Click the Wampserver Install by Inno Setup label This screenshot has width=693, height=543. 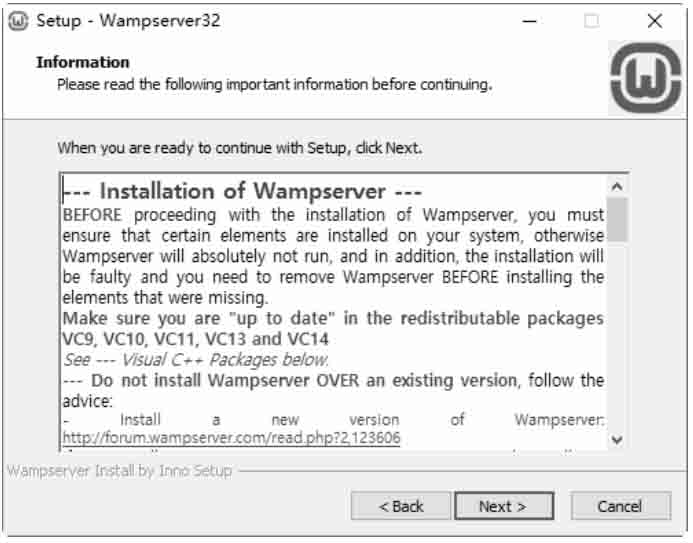click(119, 471)
